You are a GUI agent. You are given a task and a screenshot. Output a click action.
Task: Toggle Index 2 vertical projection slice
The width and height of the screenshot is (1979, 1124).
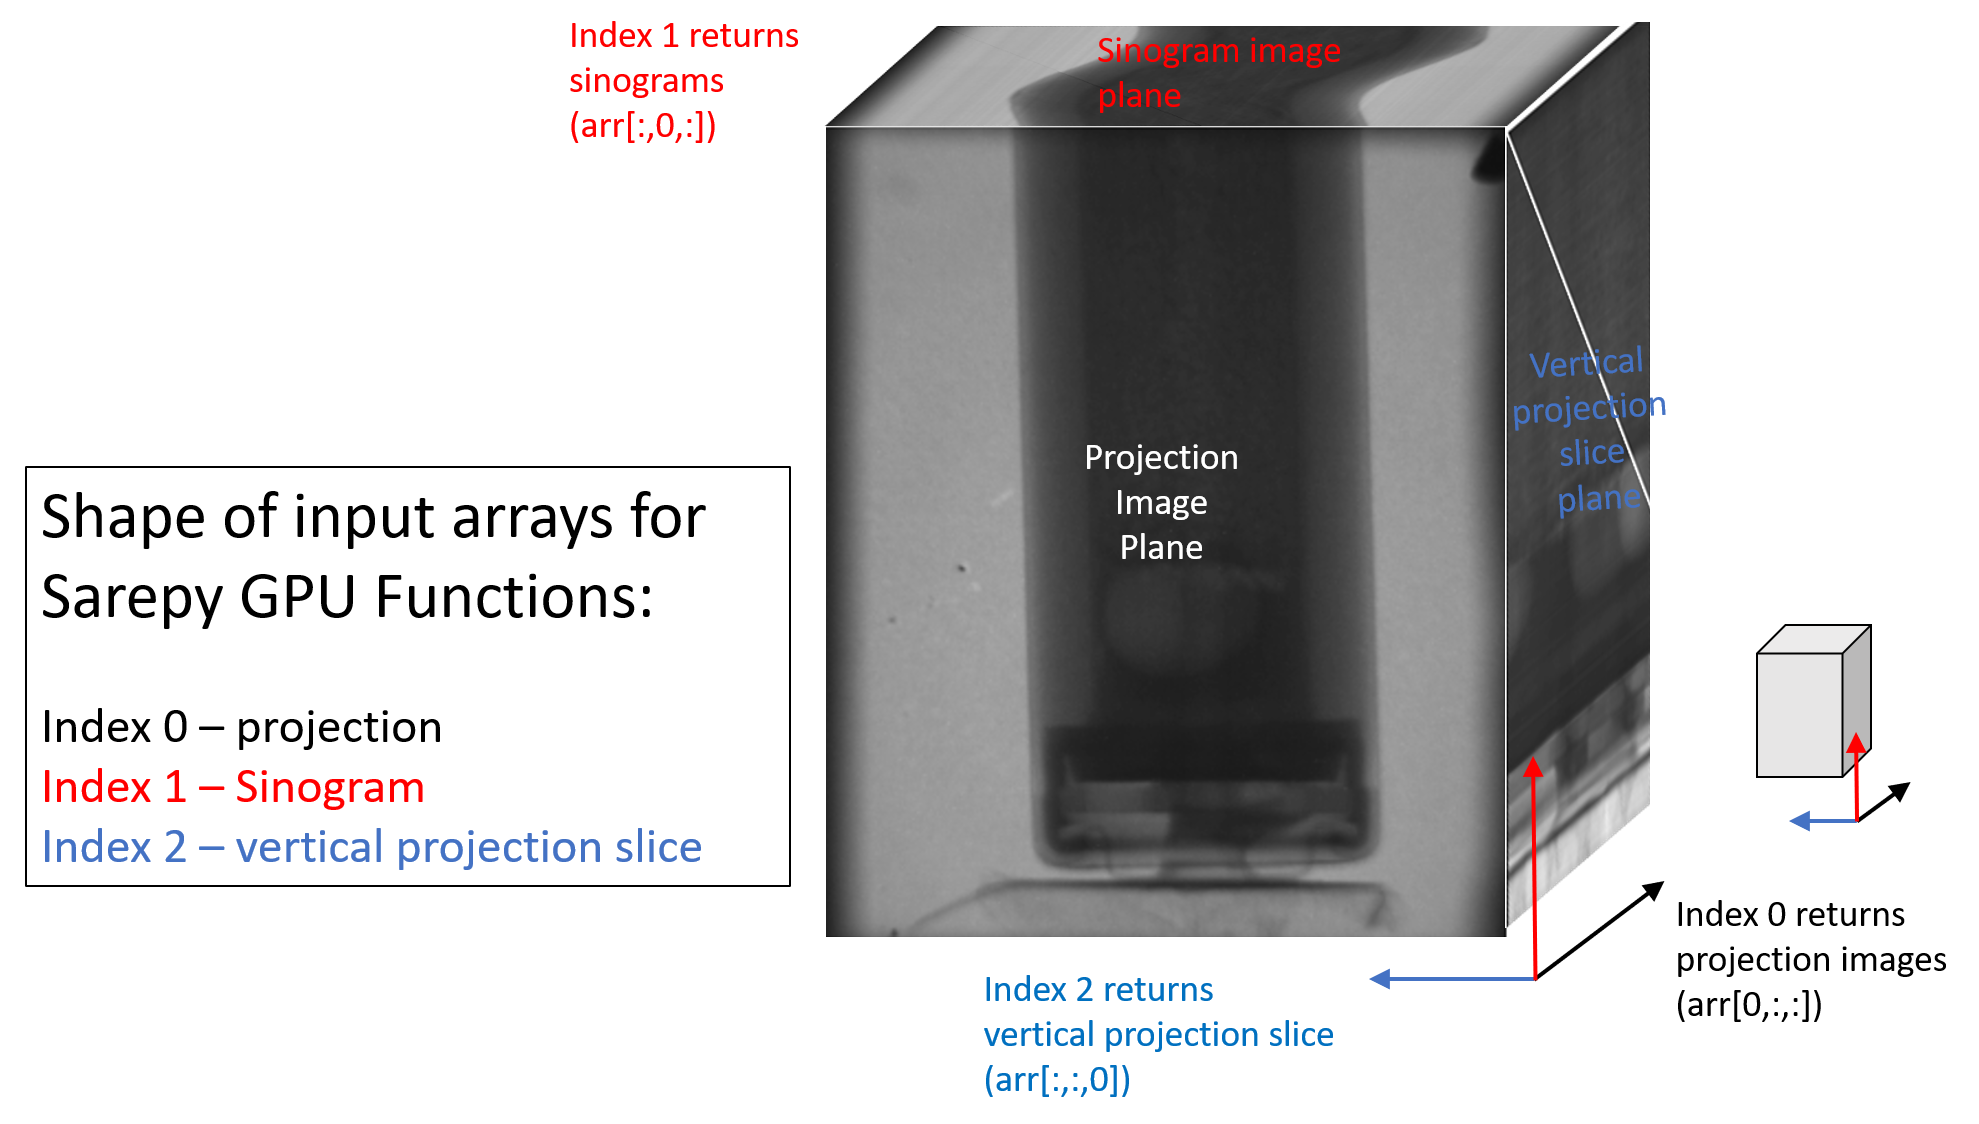click(x=313, y=841)
